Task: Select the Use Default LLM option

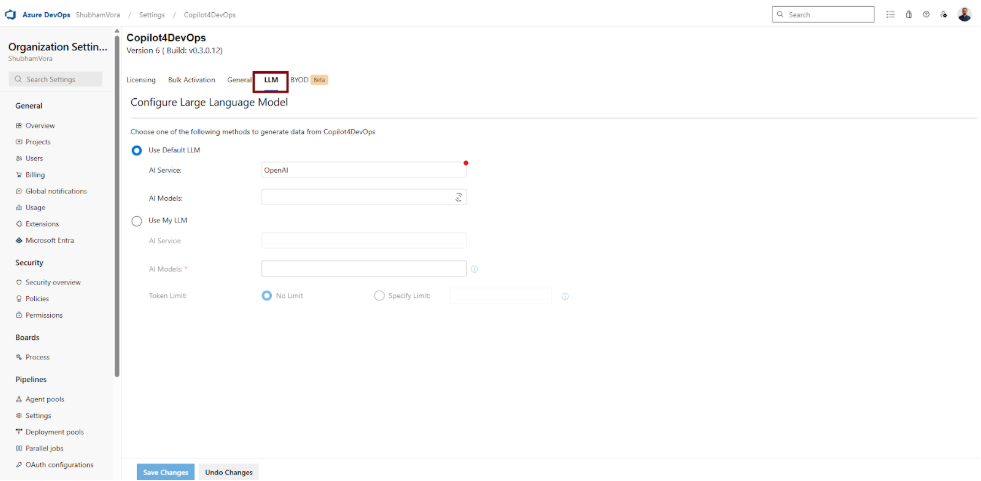Action: click(137, 150)
